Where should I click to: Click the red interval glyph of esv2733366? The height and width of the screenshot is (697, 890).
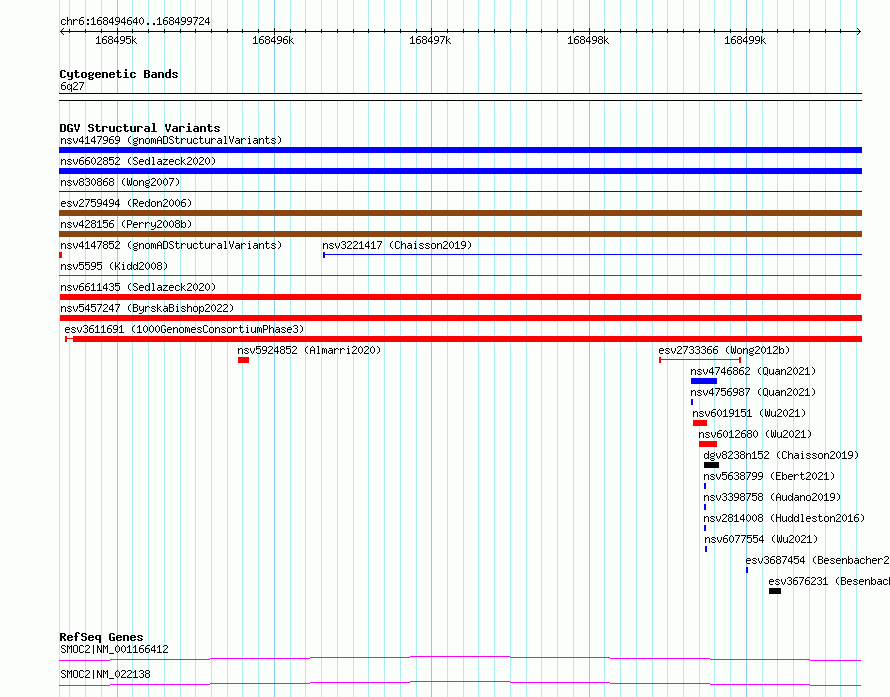700,360
